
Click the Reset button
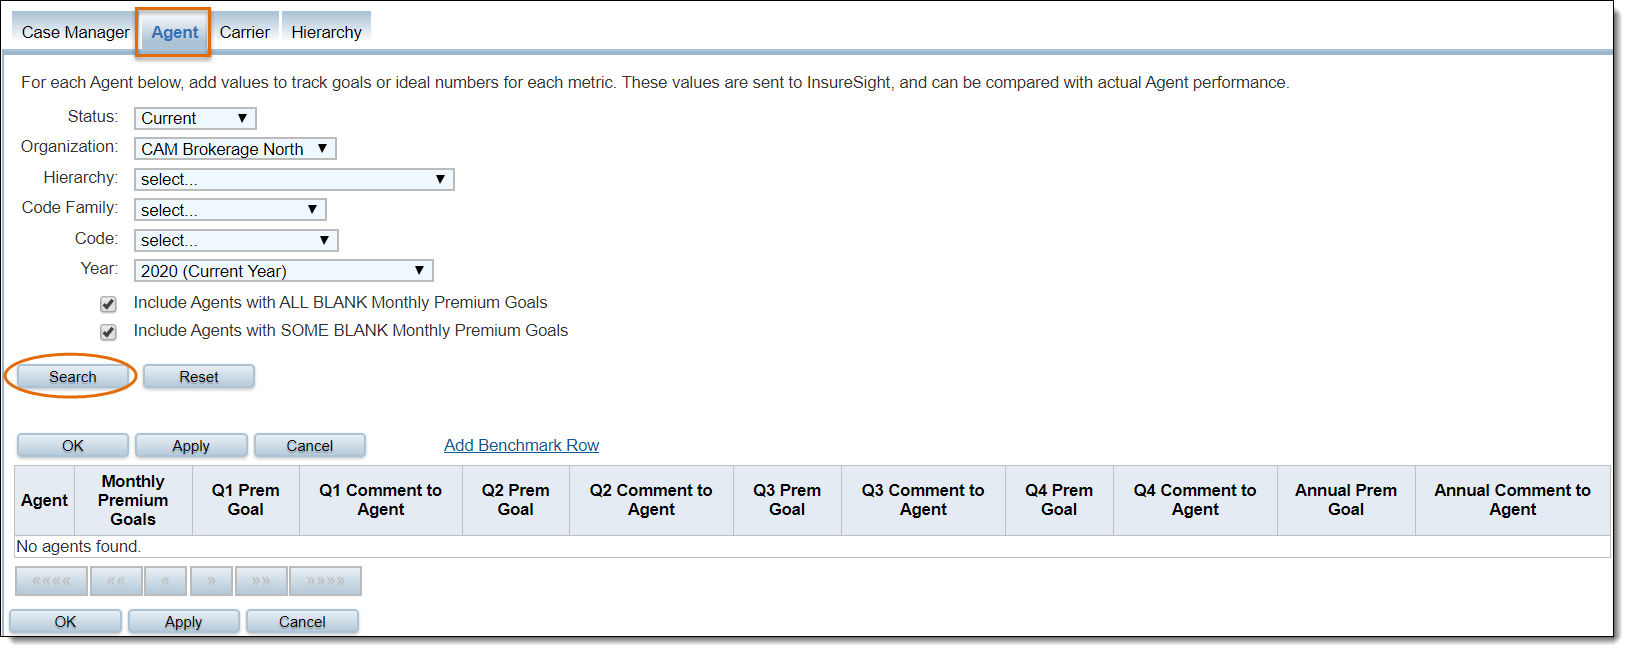point(199,377)
